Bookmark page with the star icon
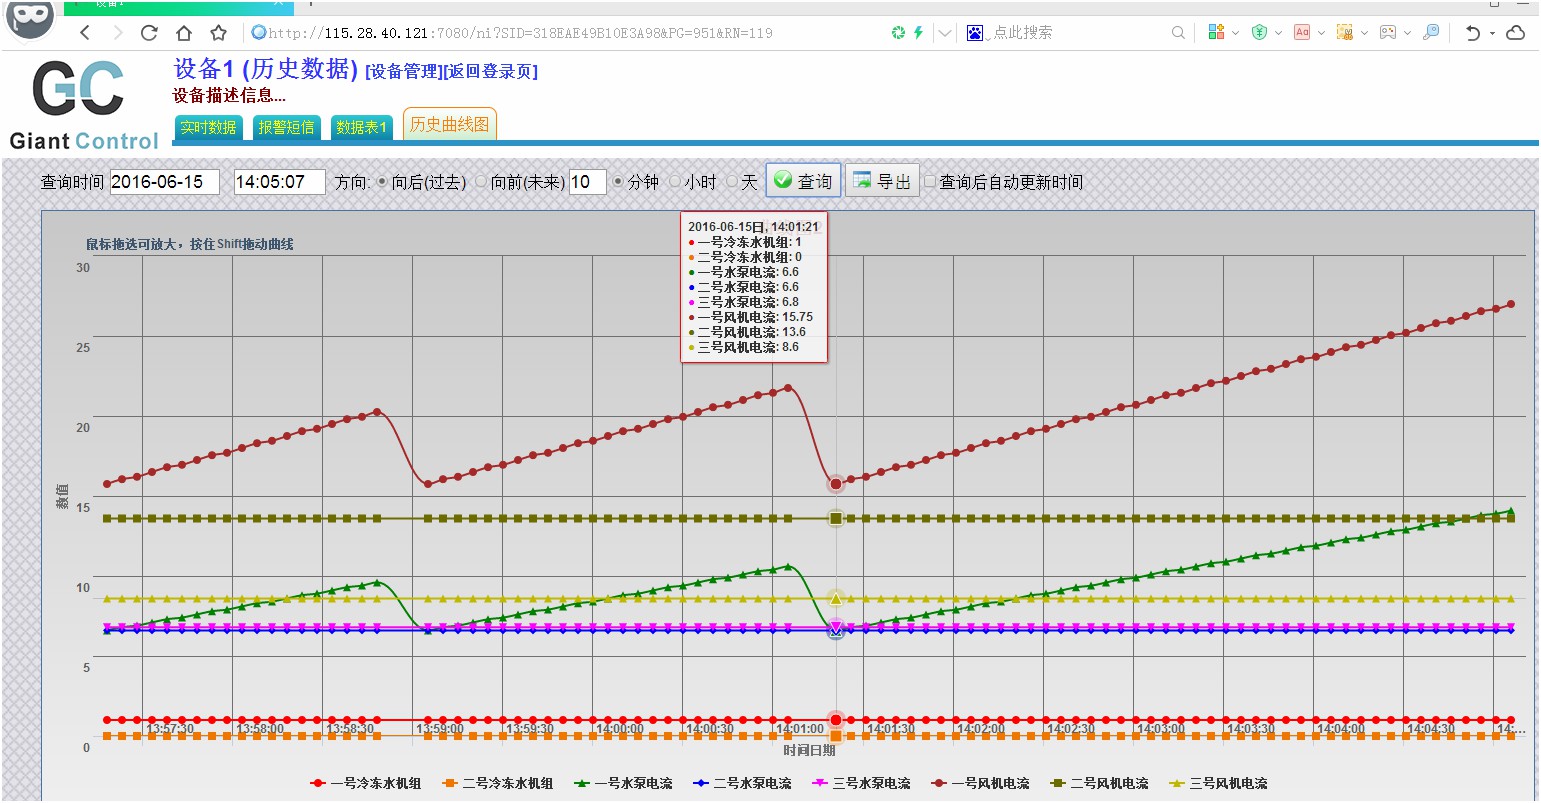Screen dimensions: 1541x803 pos(219,33)
